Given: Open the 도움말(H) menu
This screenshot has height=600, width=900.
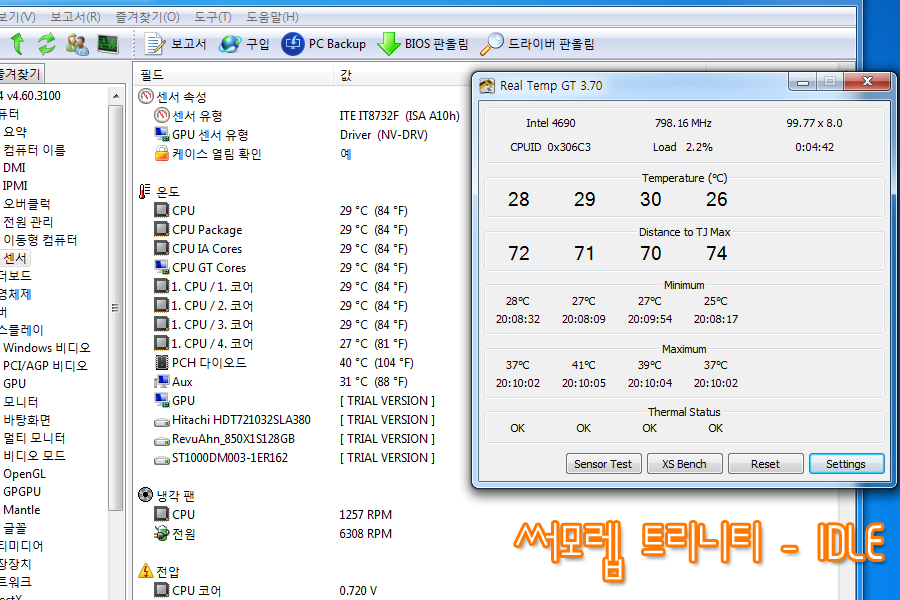Looking at the screenshot, I should [273, 17].
